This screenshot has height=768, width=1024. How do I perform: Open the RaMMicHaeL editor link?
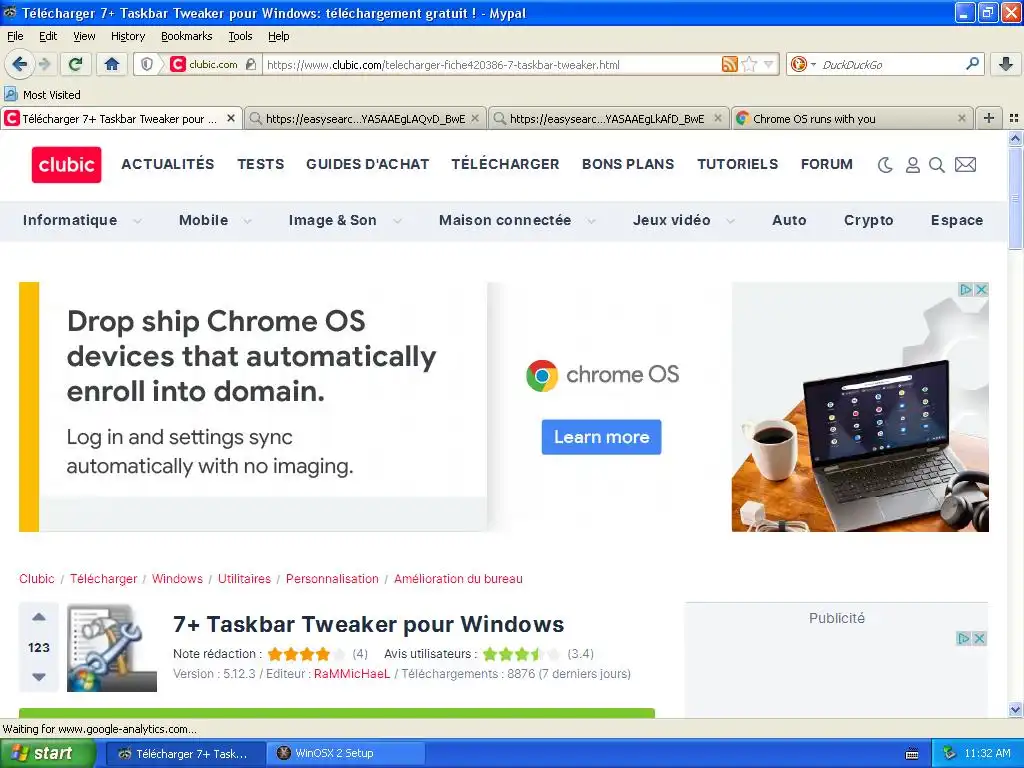pos(351,673)
